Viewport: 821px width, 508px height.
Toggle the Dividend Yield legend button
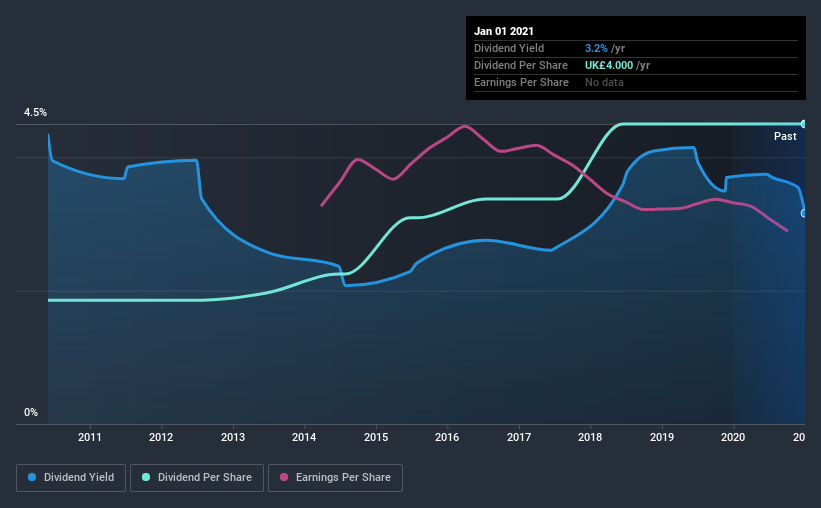71,478
